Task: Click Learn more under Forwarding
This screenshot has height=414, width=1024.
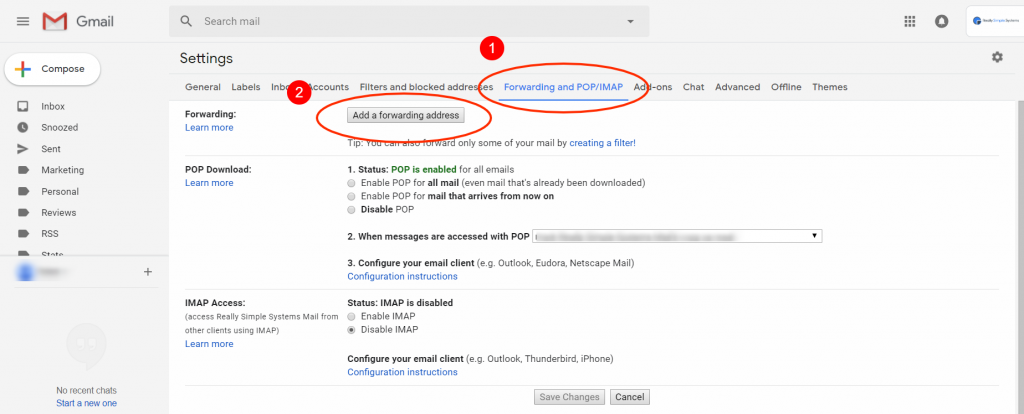Action: [x=209, y=127]
